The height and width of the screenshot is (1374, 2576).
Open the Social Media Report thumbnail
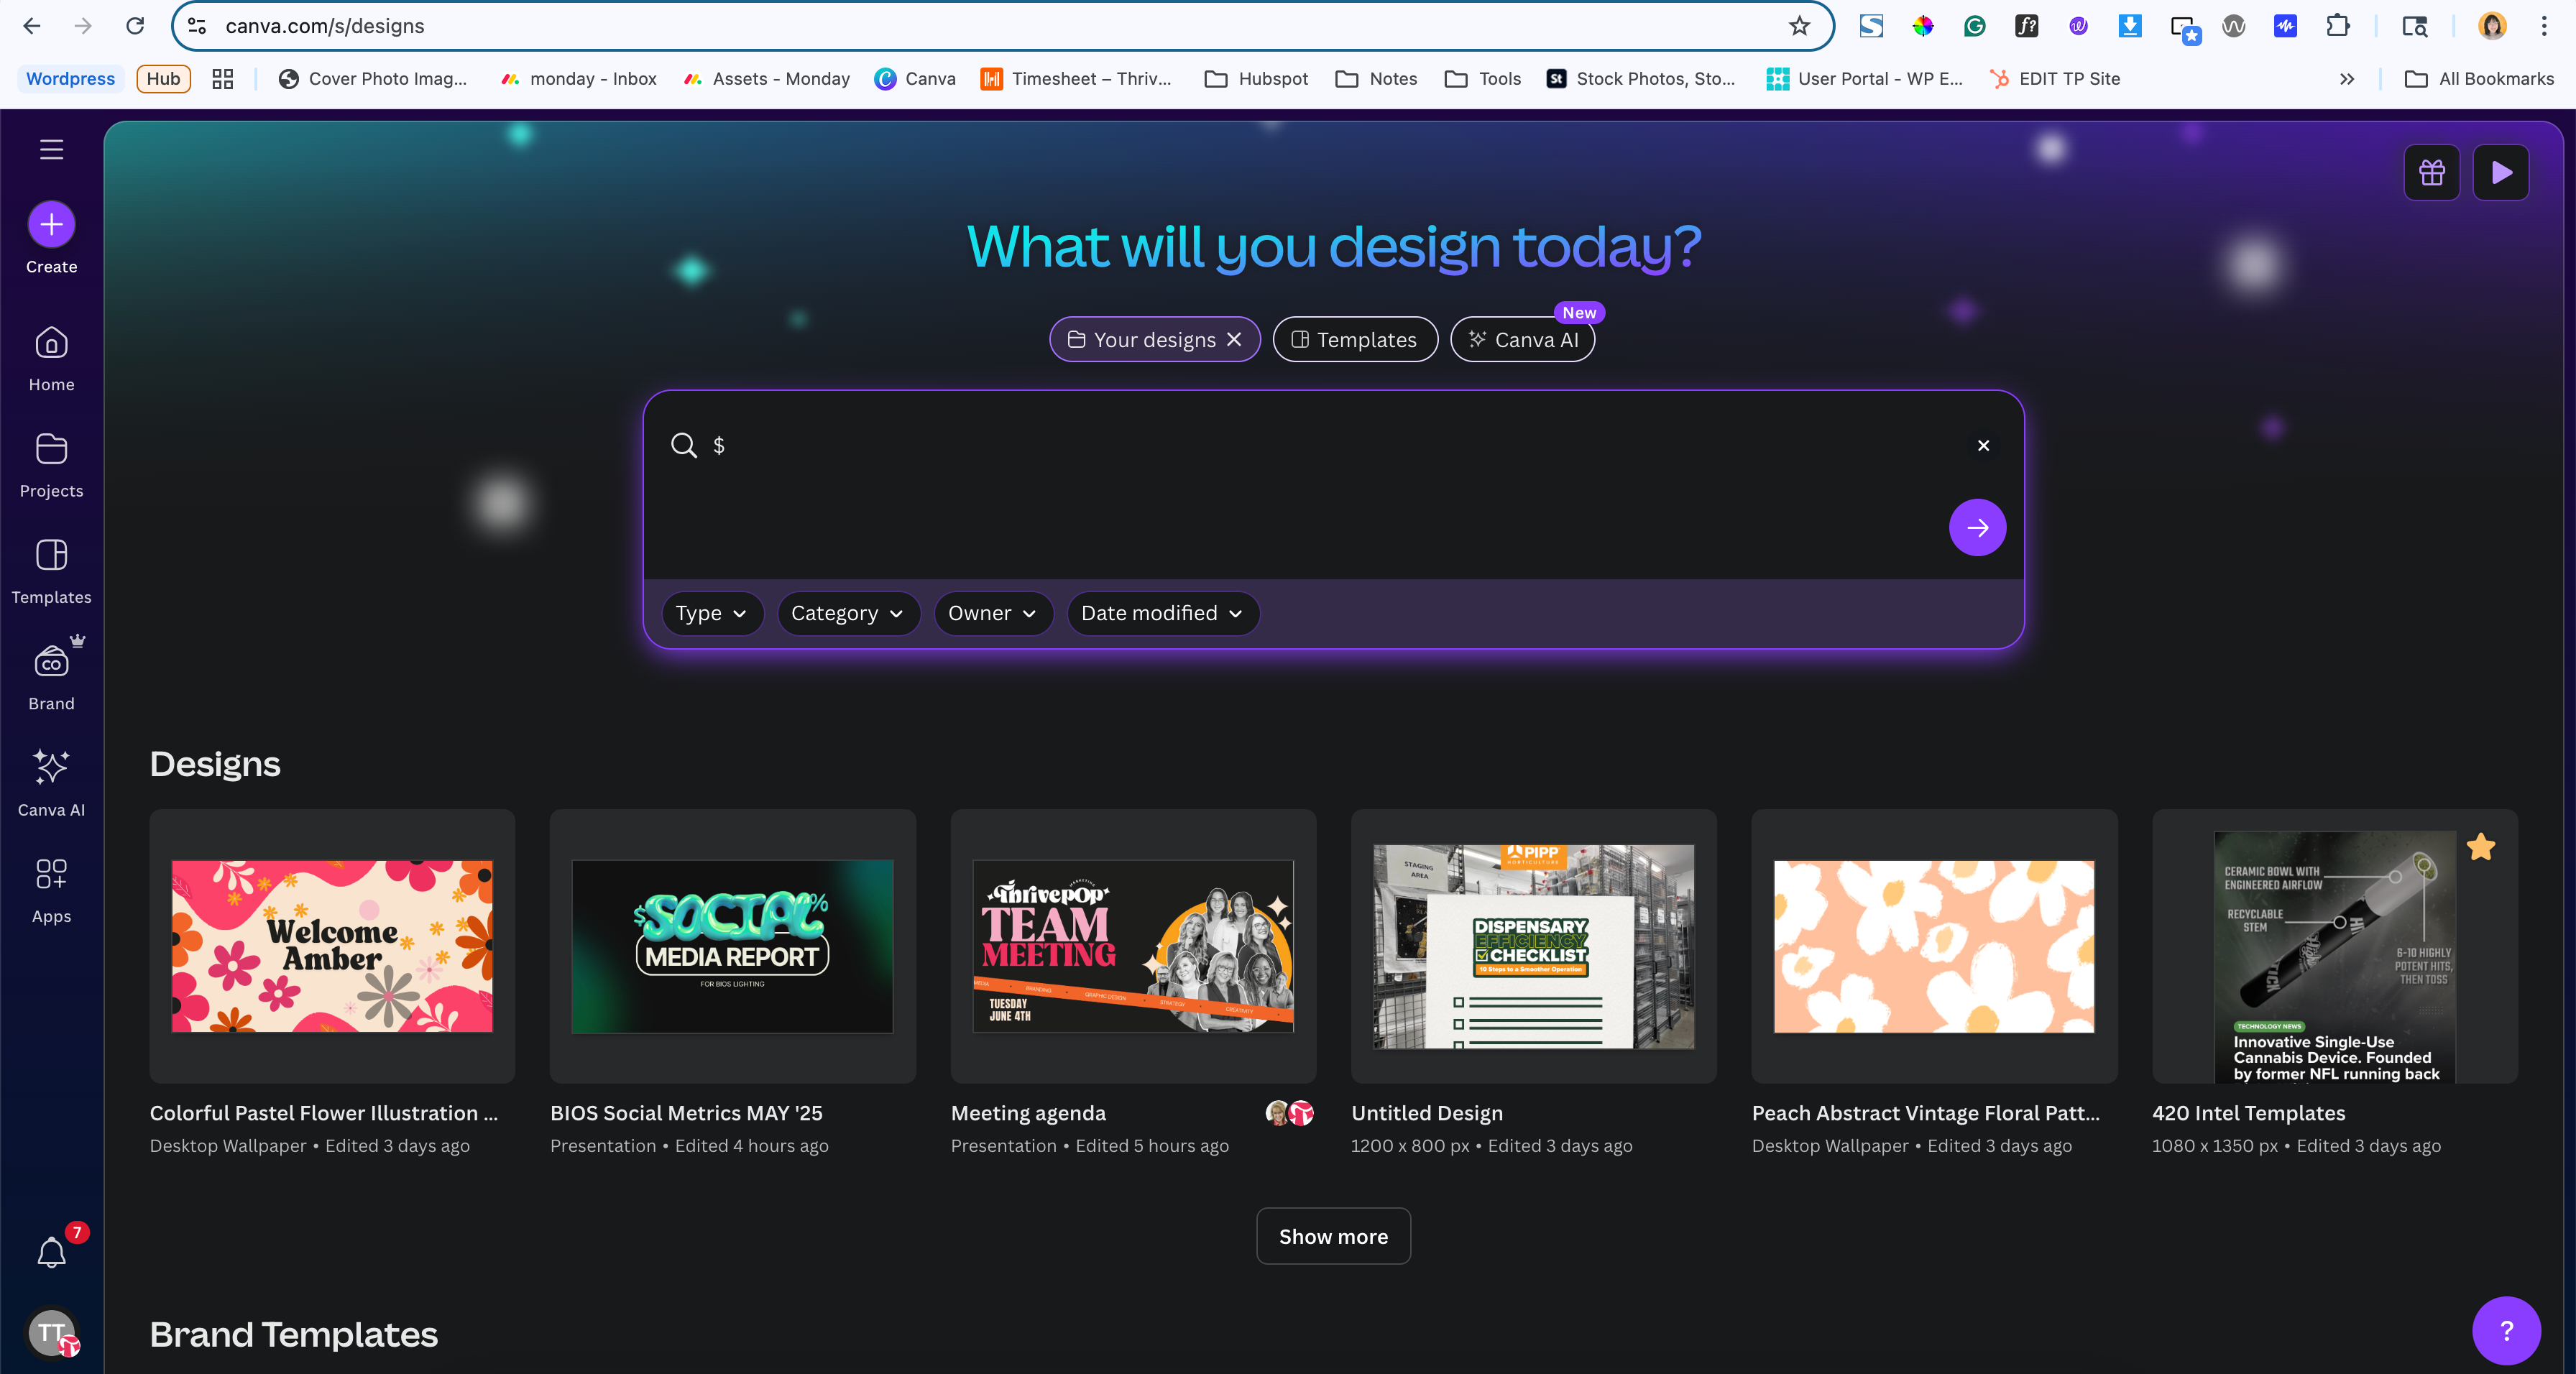click(x=732, y=946)
